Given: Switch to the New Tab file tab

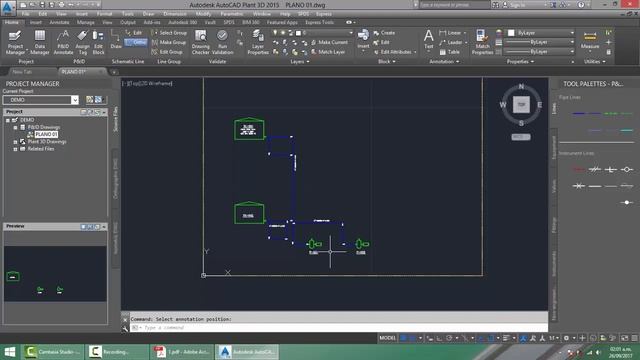Looking at the screenshot, I should pyautogui.click(x=22, y=72).
